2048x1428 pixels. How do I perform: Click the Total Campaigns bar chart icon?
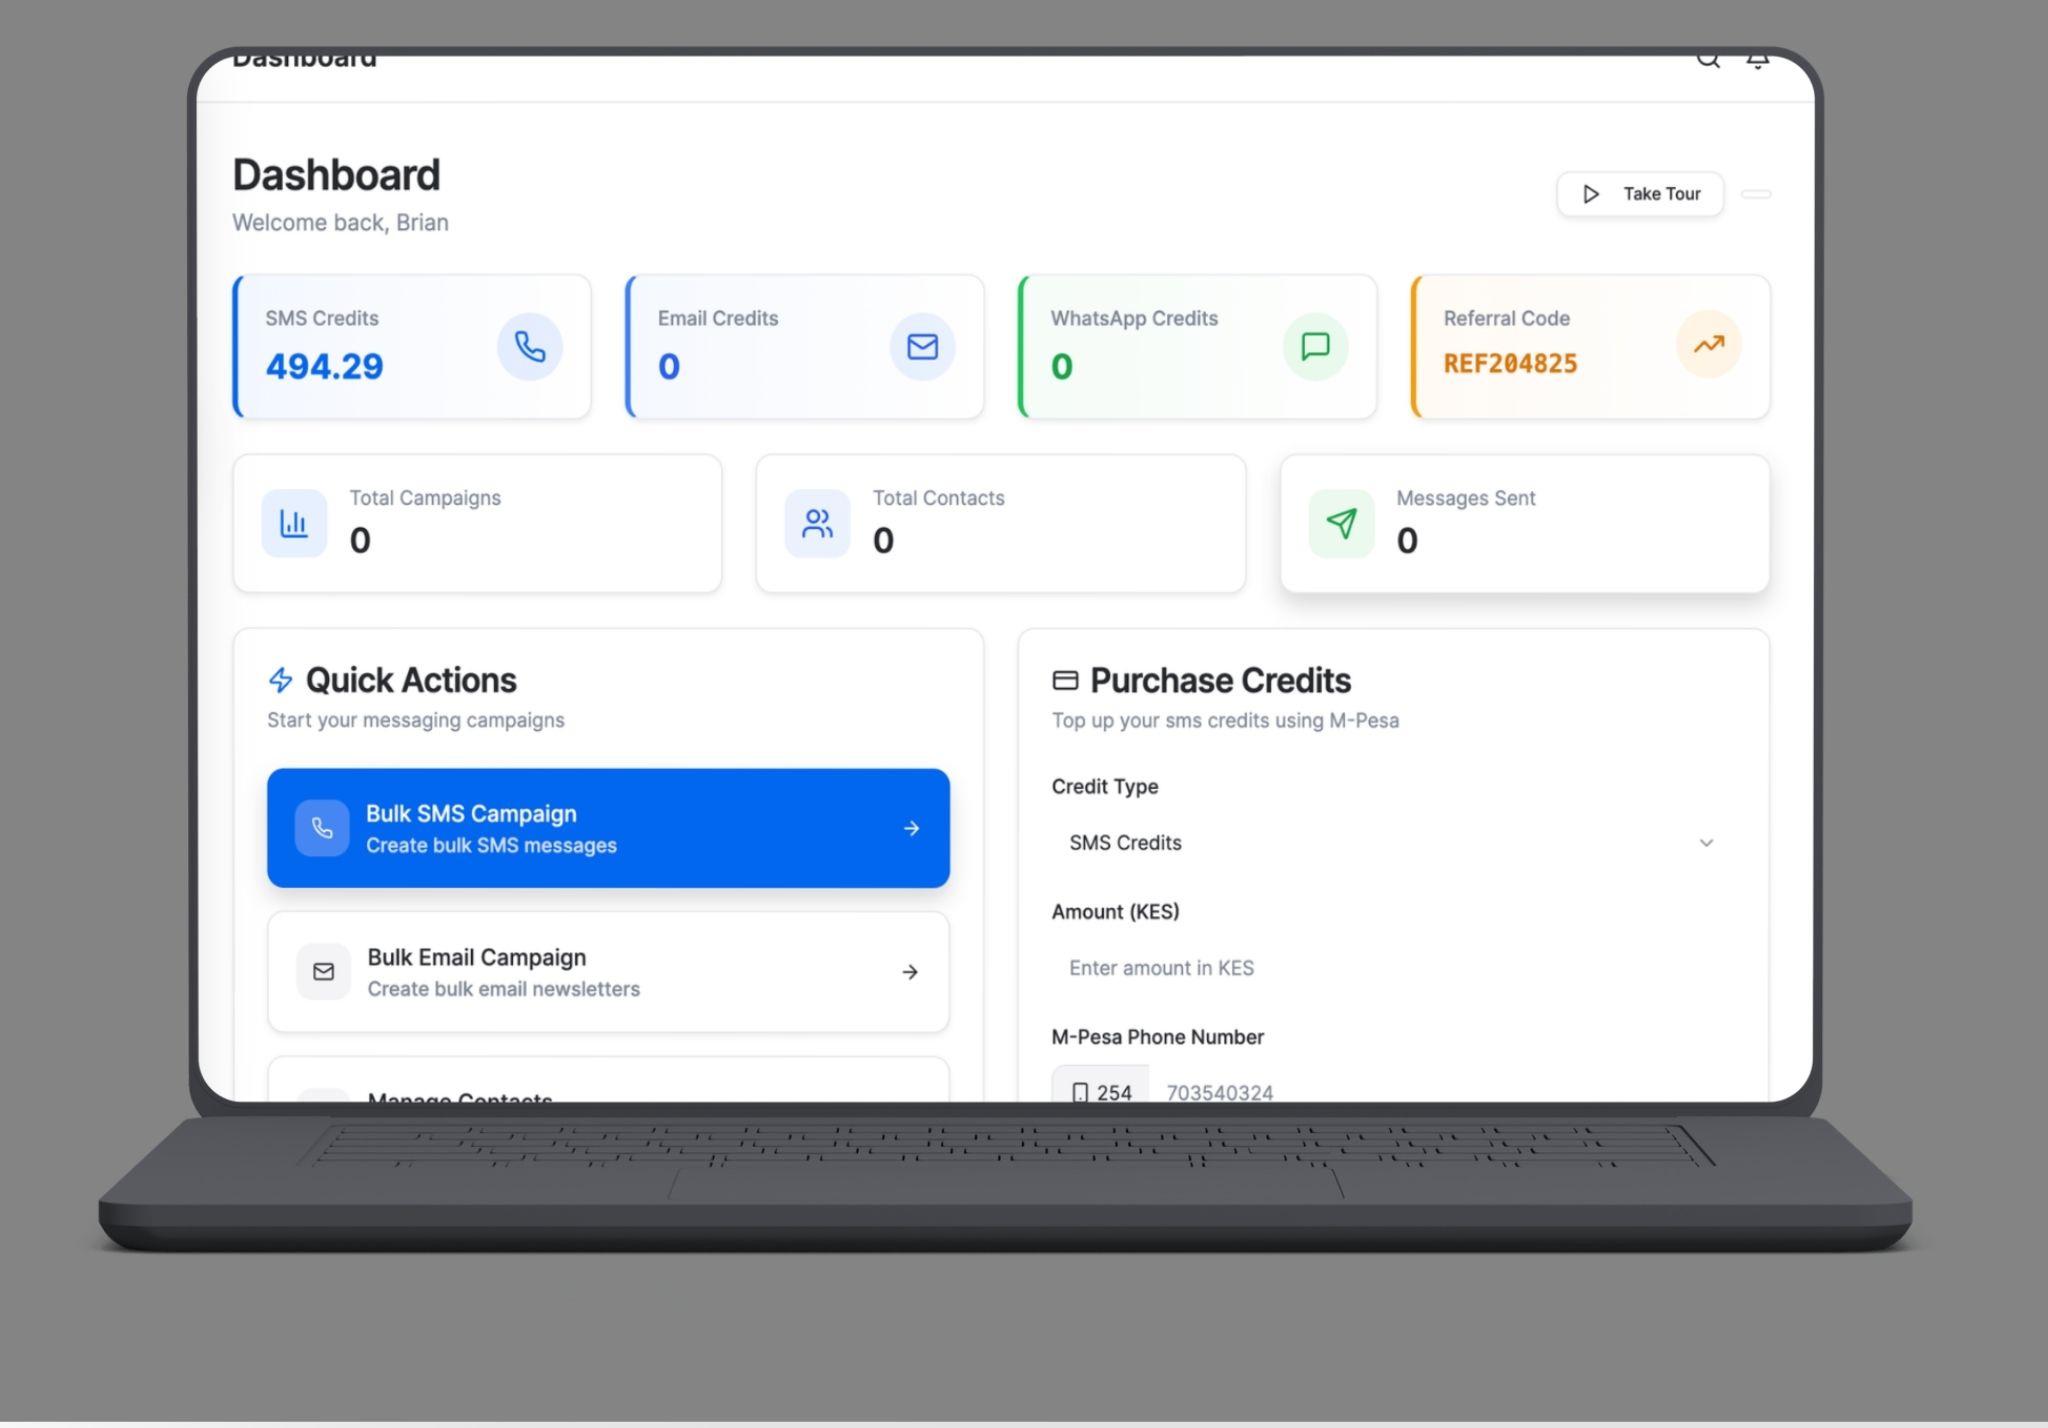click(294, 523)
